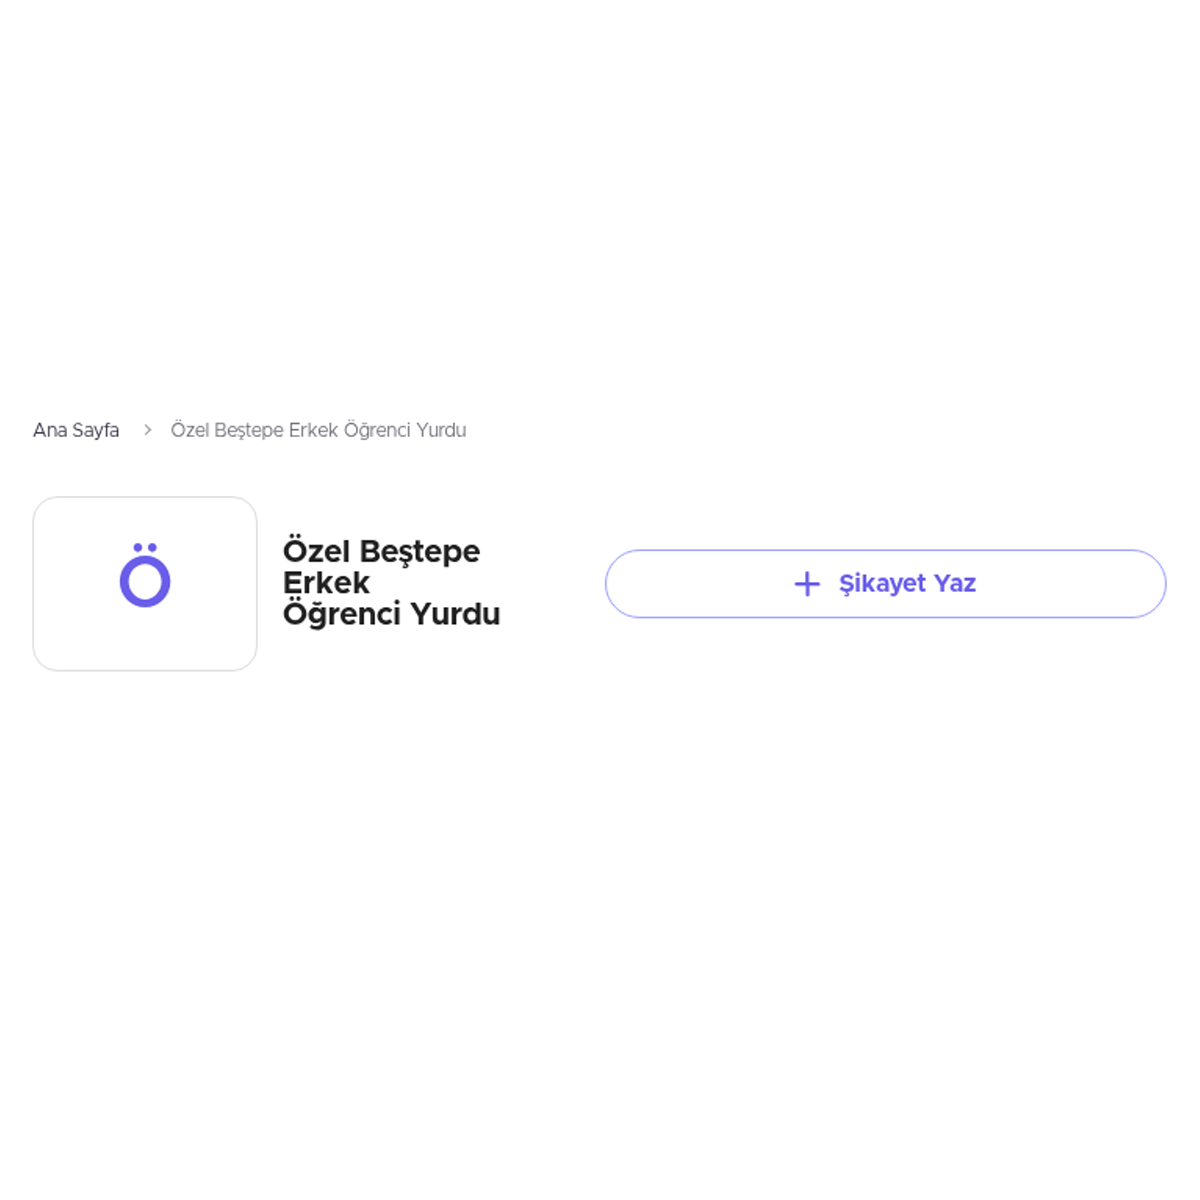Click the breadcrumb chevron separator arrow
Image resolution: width=1200 pixels, height=1200 pixels.
coord(147,430)
